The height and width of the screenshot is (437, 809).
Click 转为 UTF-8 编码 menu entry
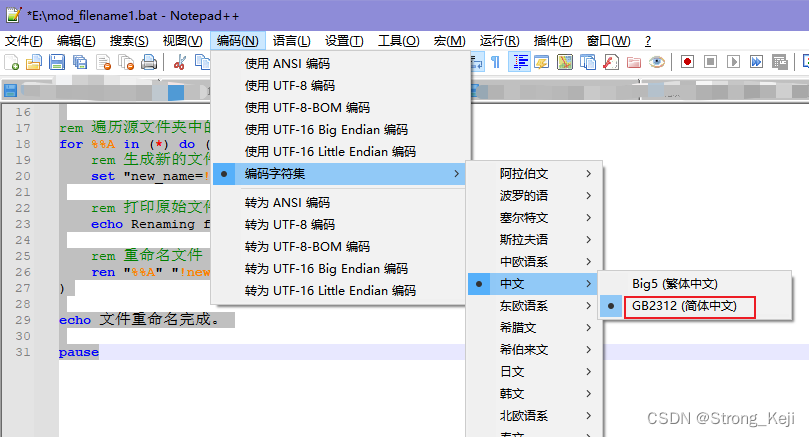(341, 225)
